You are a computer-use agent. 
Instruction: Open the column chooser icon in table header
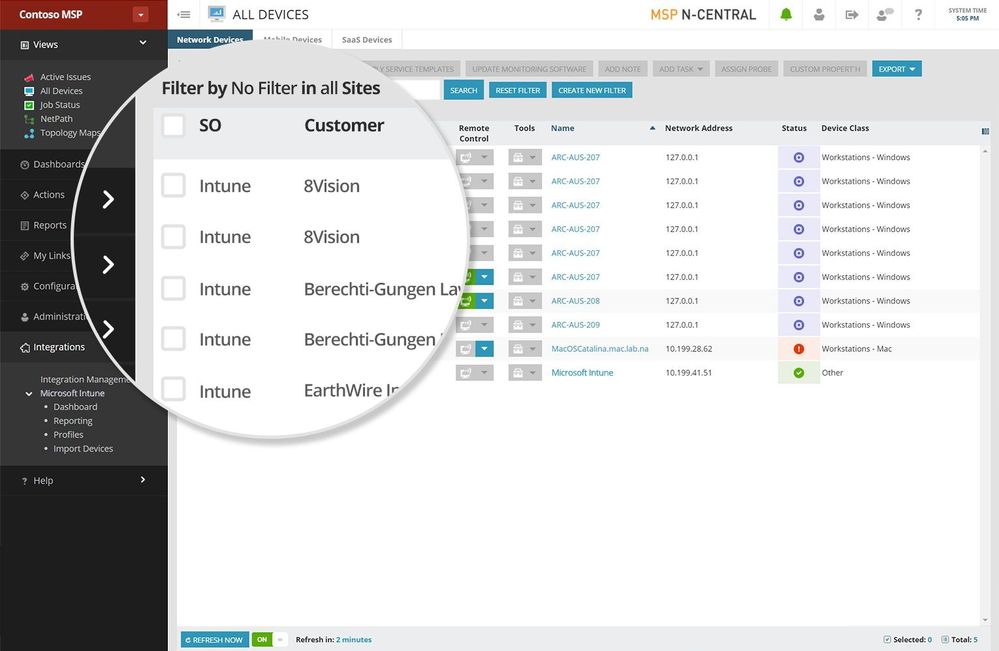pos(986,131)
